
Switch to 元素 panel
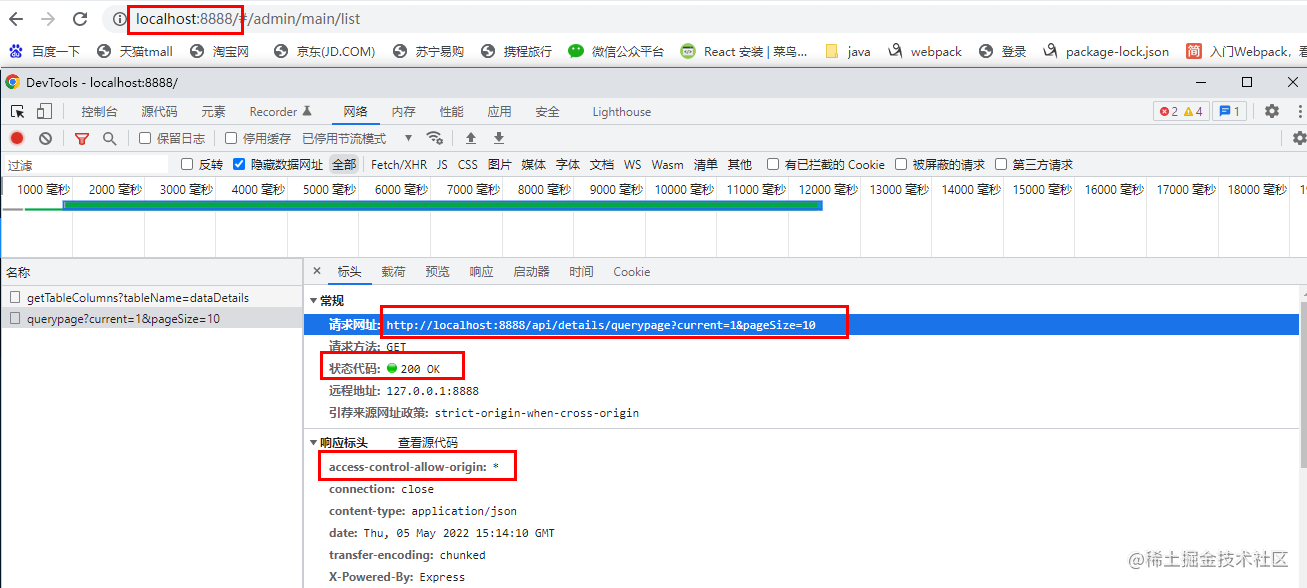213,111
